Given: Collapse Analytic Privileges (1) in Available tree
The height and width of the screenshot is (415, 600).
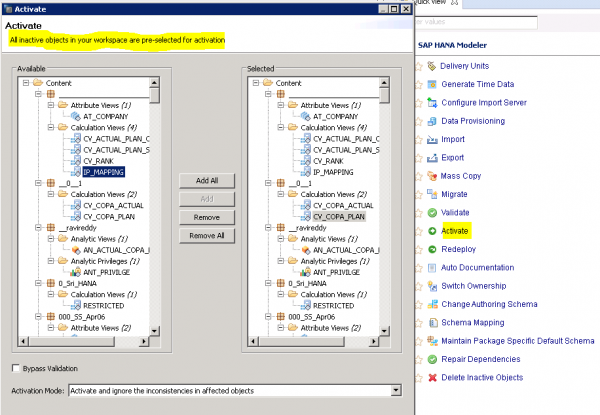Looking at the screenshot, I should point(51,261).
